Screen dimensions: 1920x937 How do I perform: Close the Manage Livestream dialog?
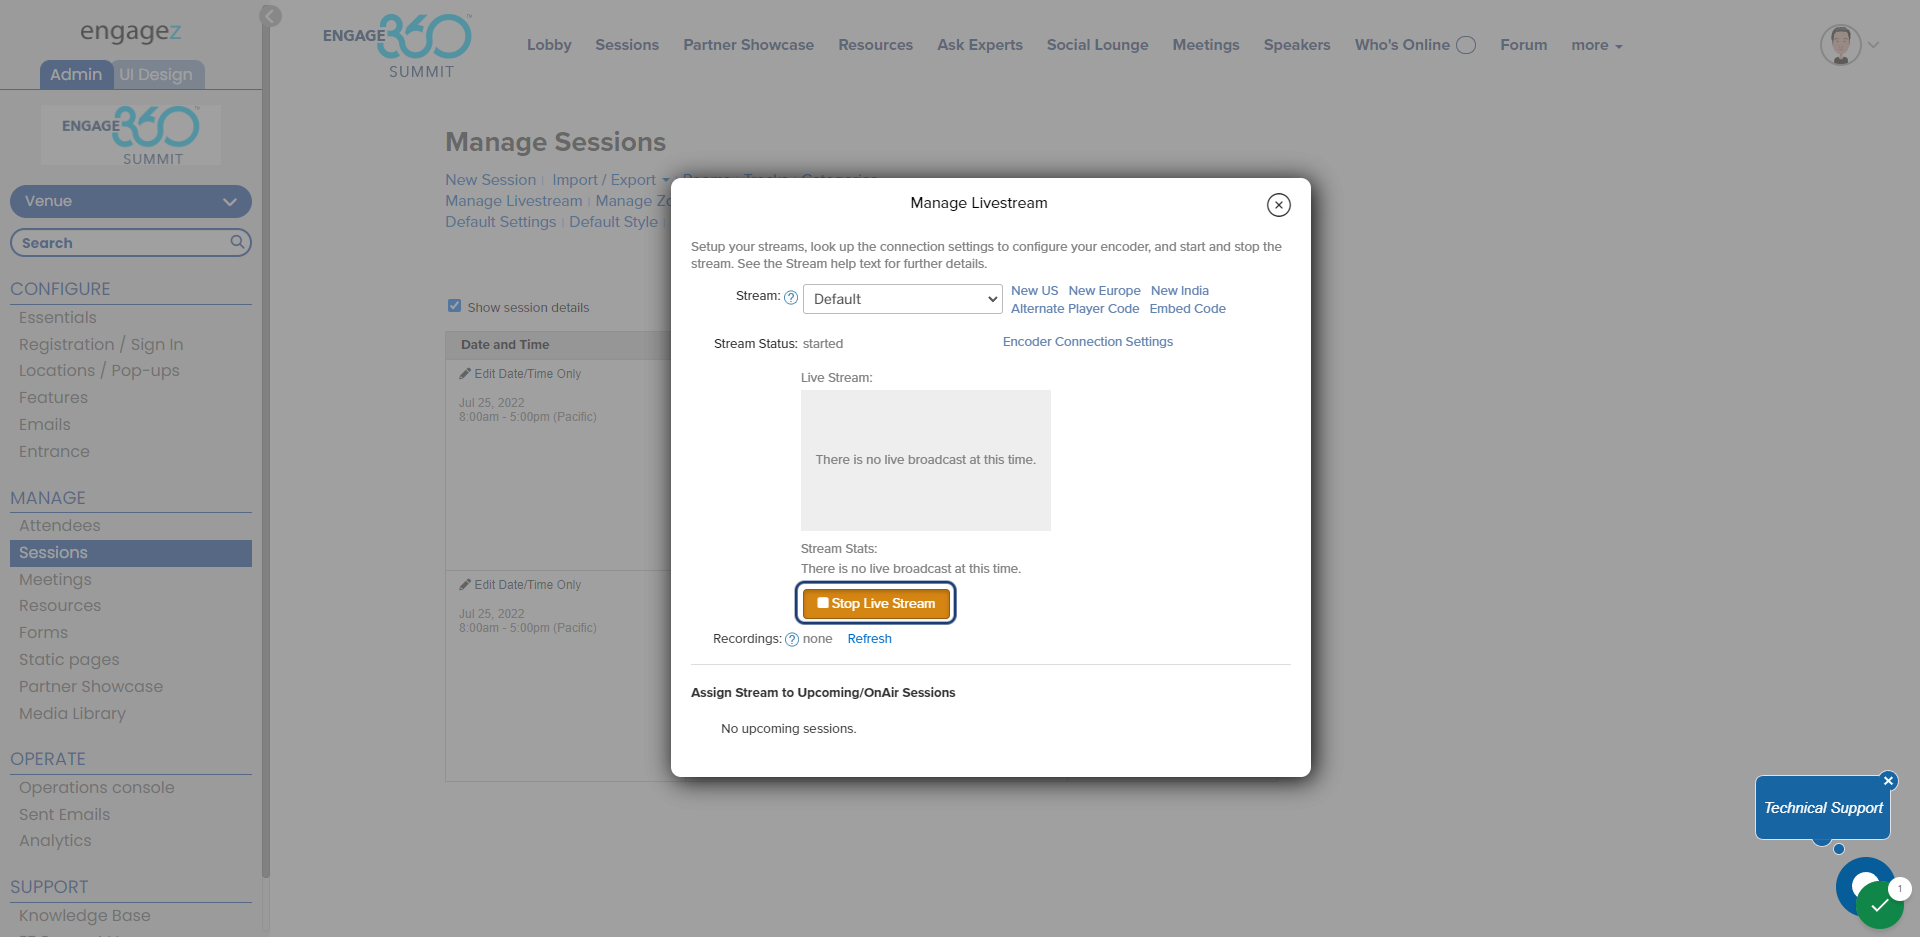click(x=1278, y=205)
